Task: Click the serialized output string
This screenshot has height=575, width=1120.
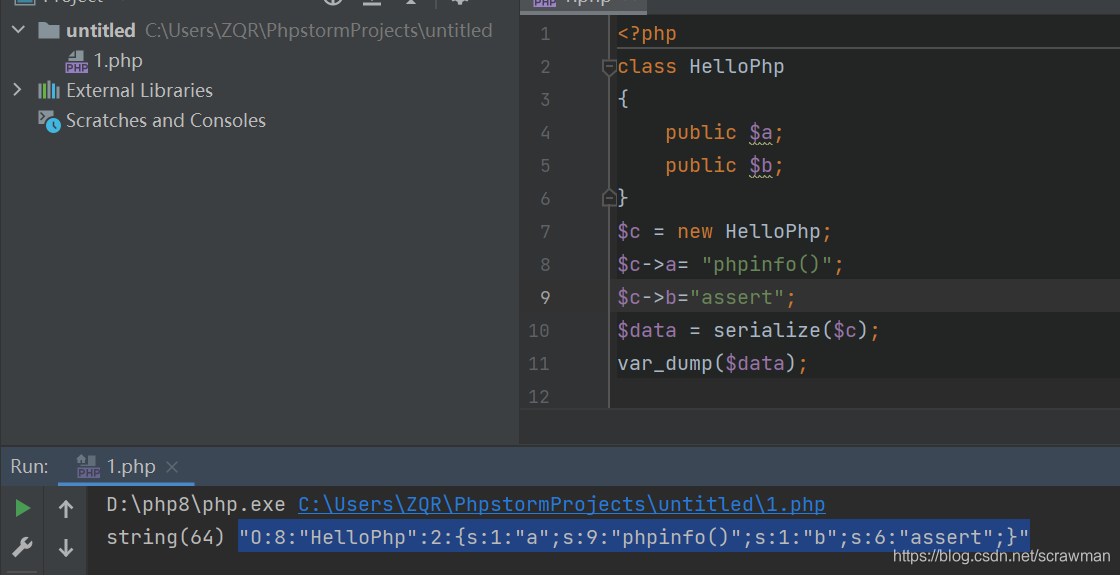Action: [x=634, y=536]
